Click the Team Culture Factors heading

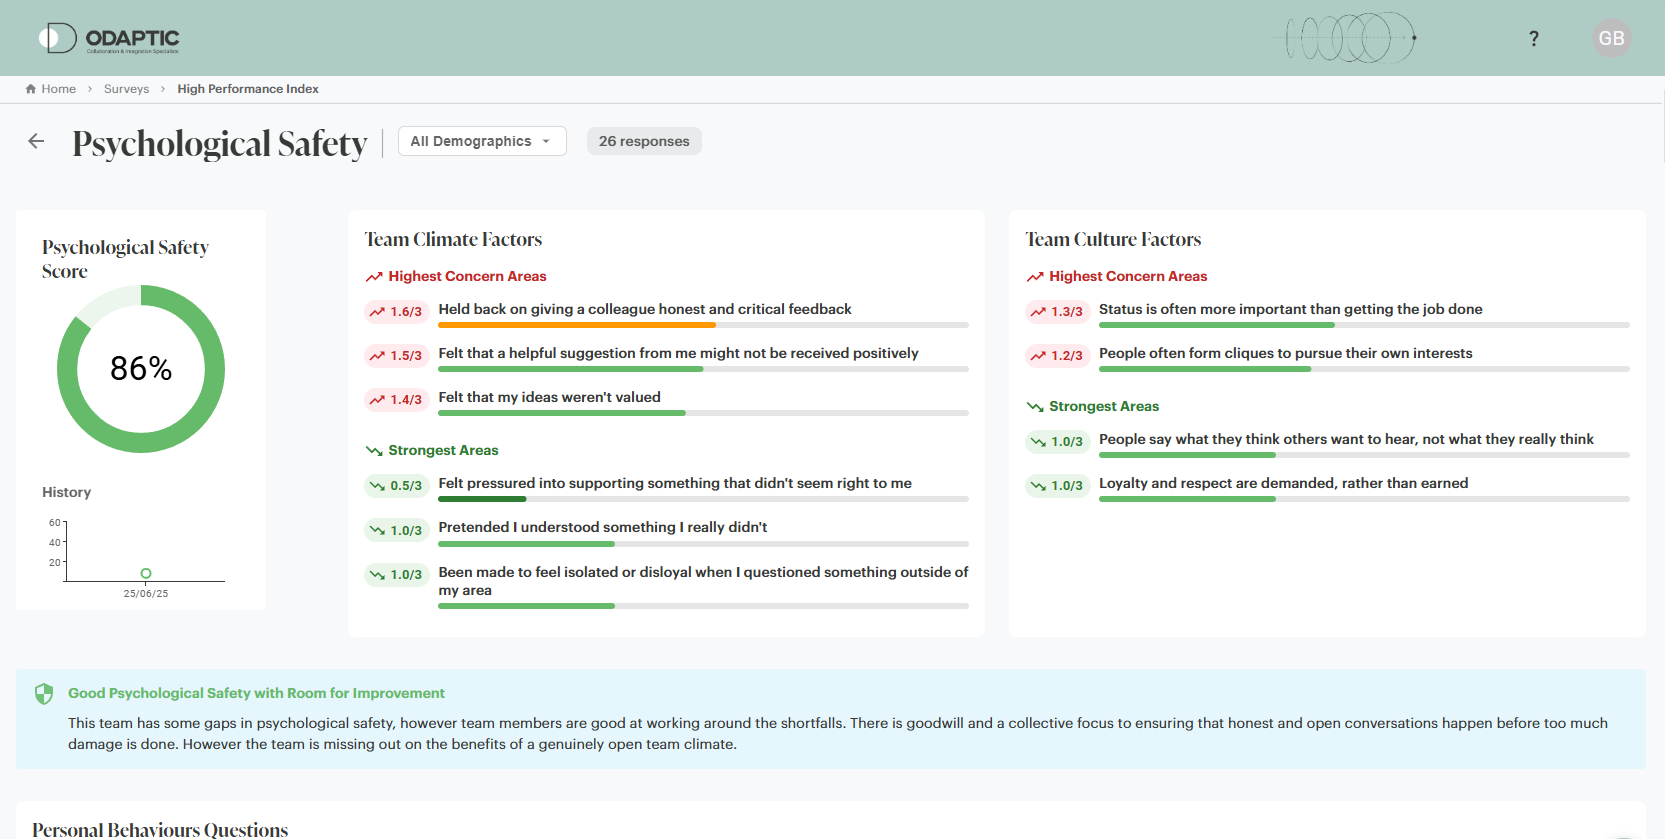pyautogui.click(x=1113, y=239)
